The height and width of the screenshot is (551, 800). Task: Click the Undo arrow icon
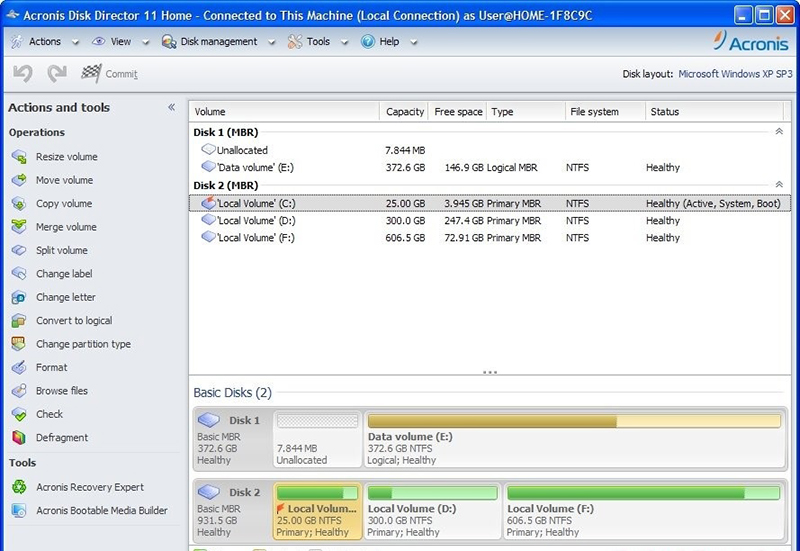click(x=22, y=74)
